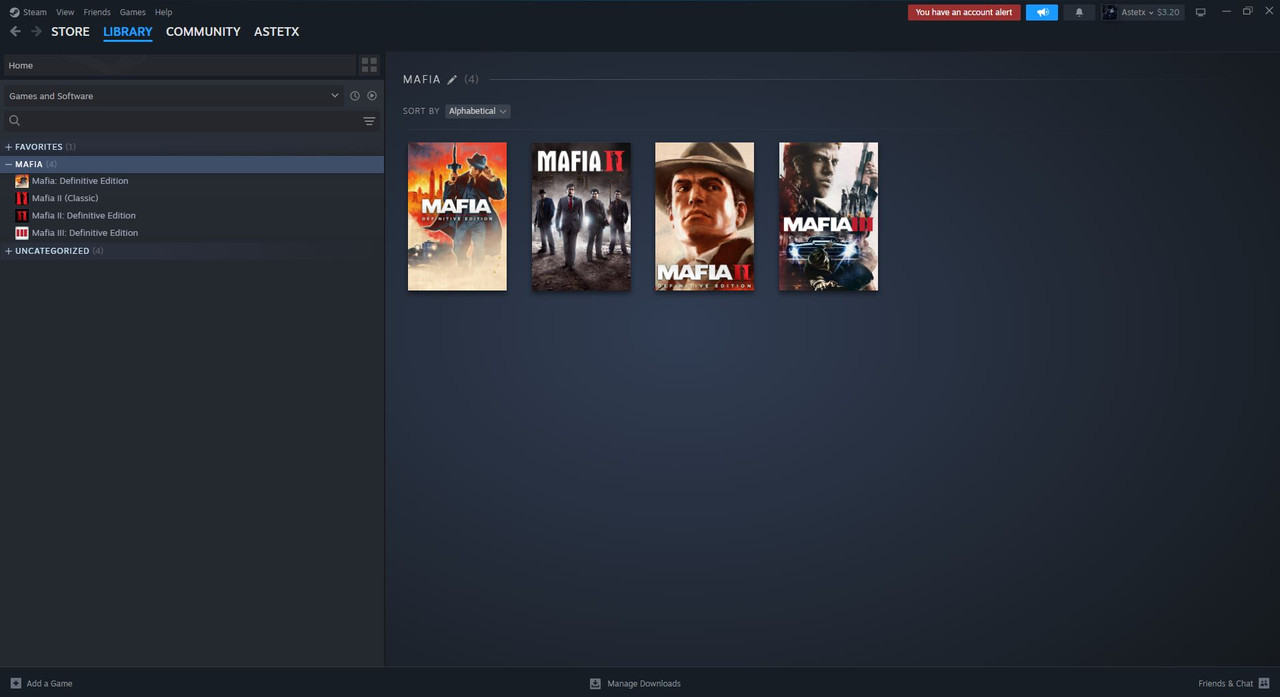Go back with the left arrow
This screenshot has width=1280, height=697.
15,32
